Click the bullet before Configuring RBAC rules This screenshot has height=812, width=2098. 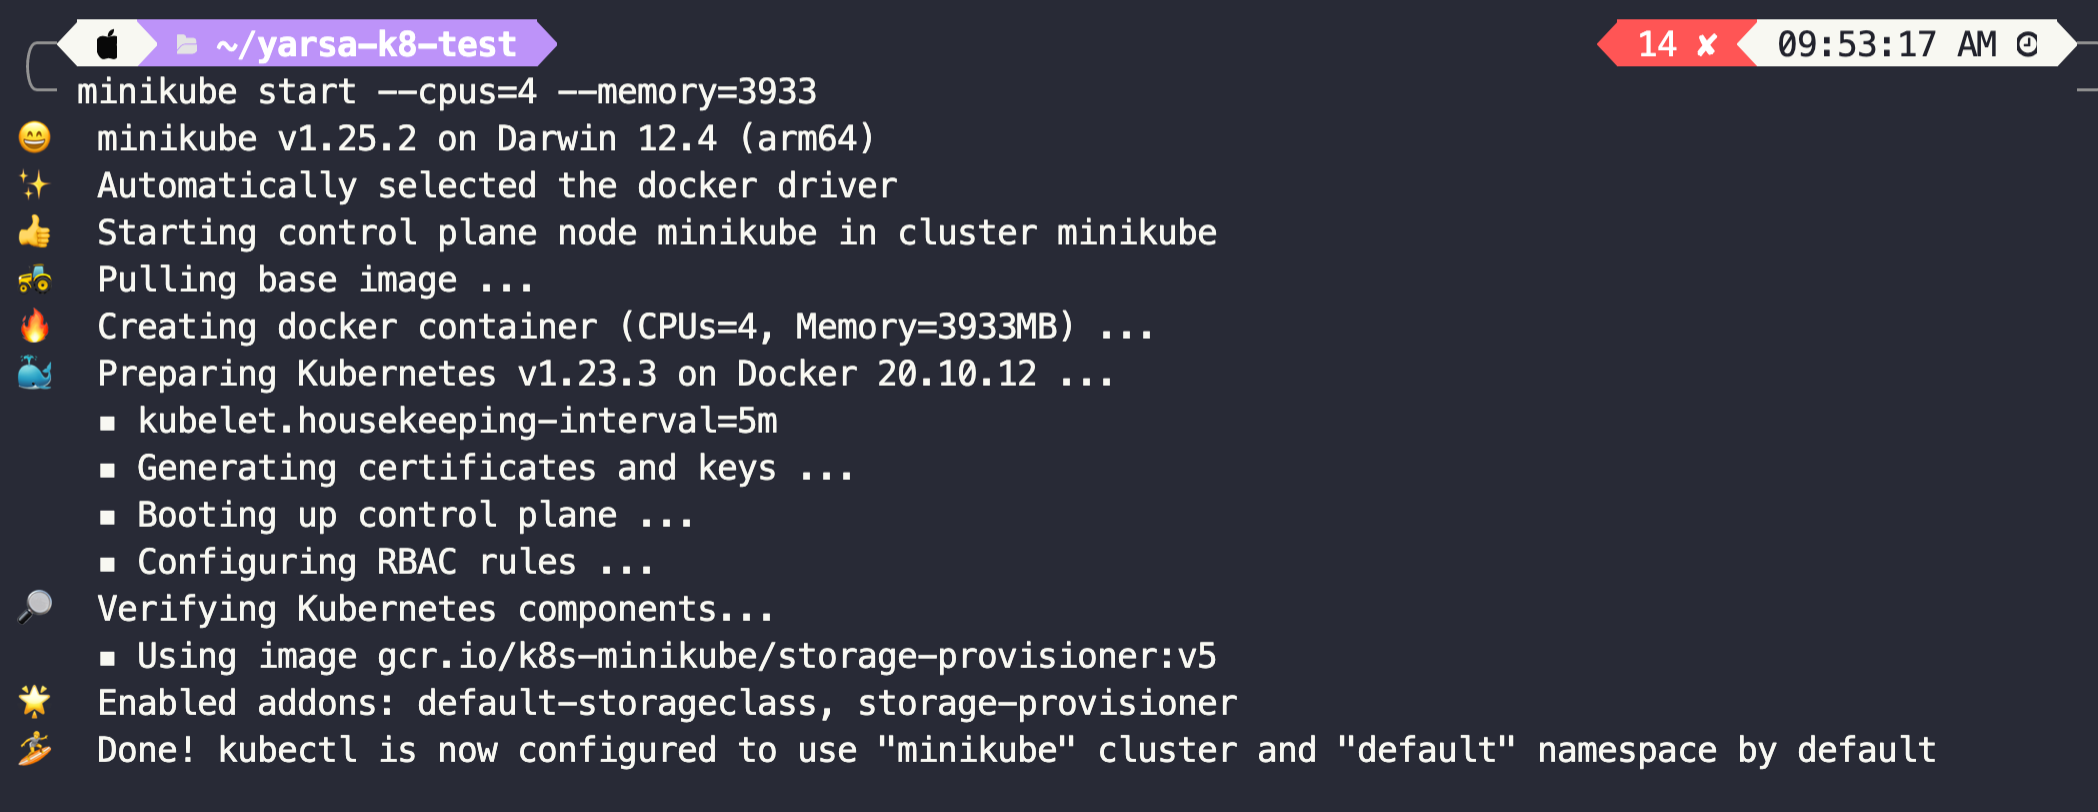pyautogui.click(x=108, y=564)
